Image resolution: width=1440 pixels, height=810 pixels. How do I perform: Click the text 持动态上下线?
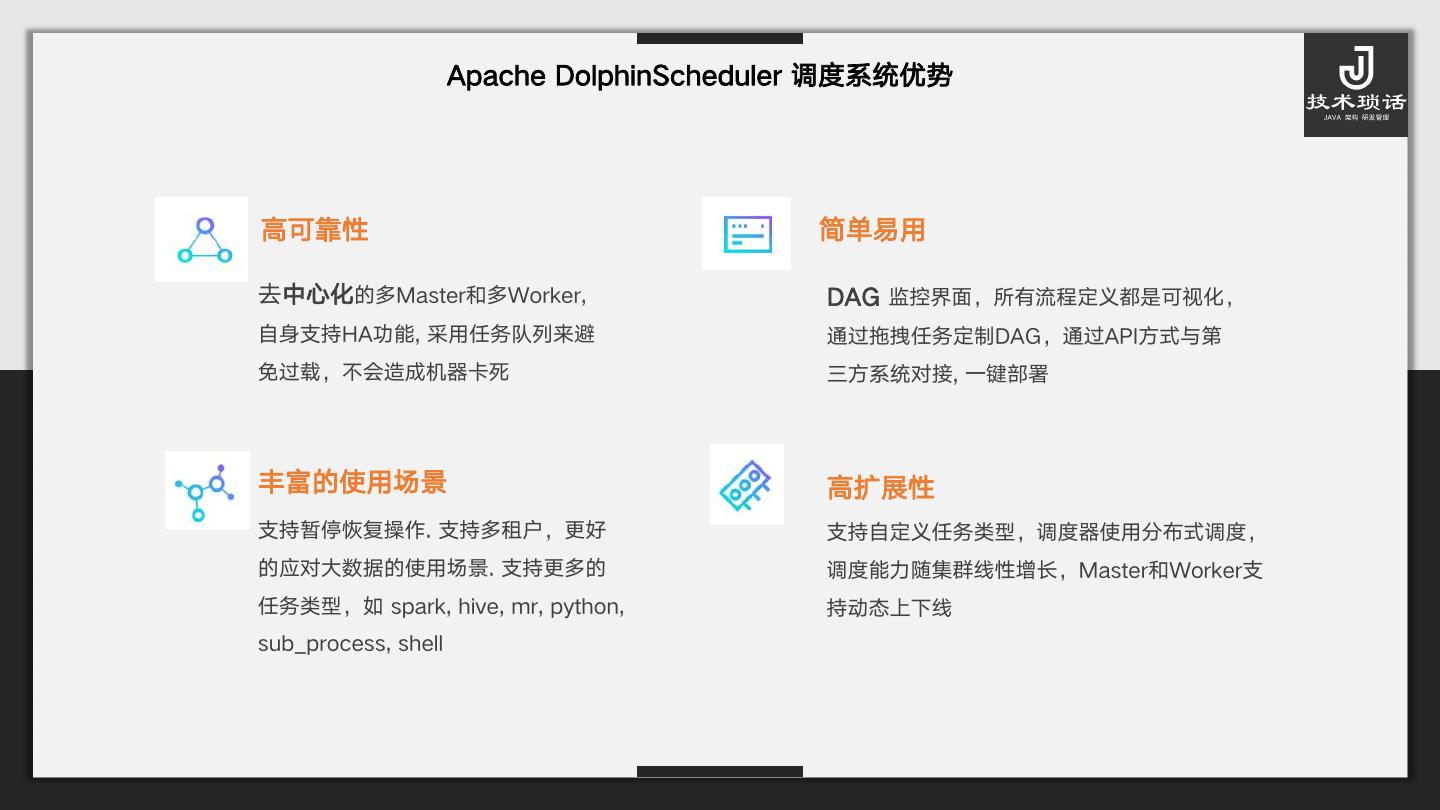tap(889, 608)
